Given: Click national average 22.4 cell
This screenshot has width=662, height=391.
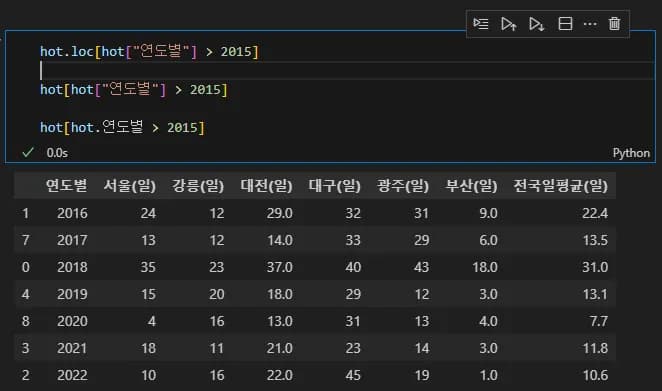Looking at the screenshot, I should [595, 213].
